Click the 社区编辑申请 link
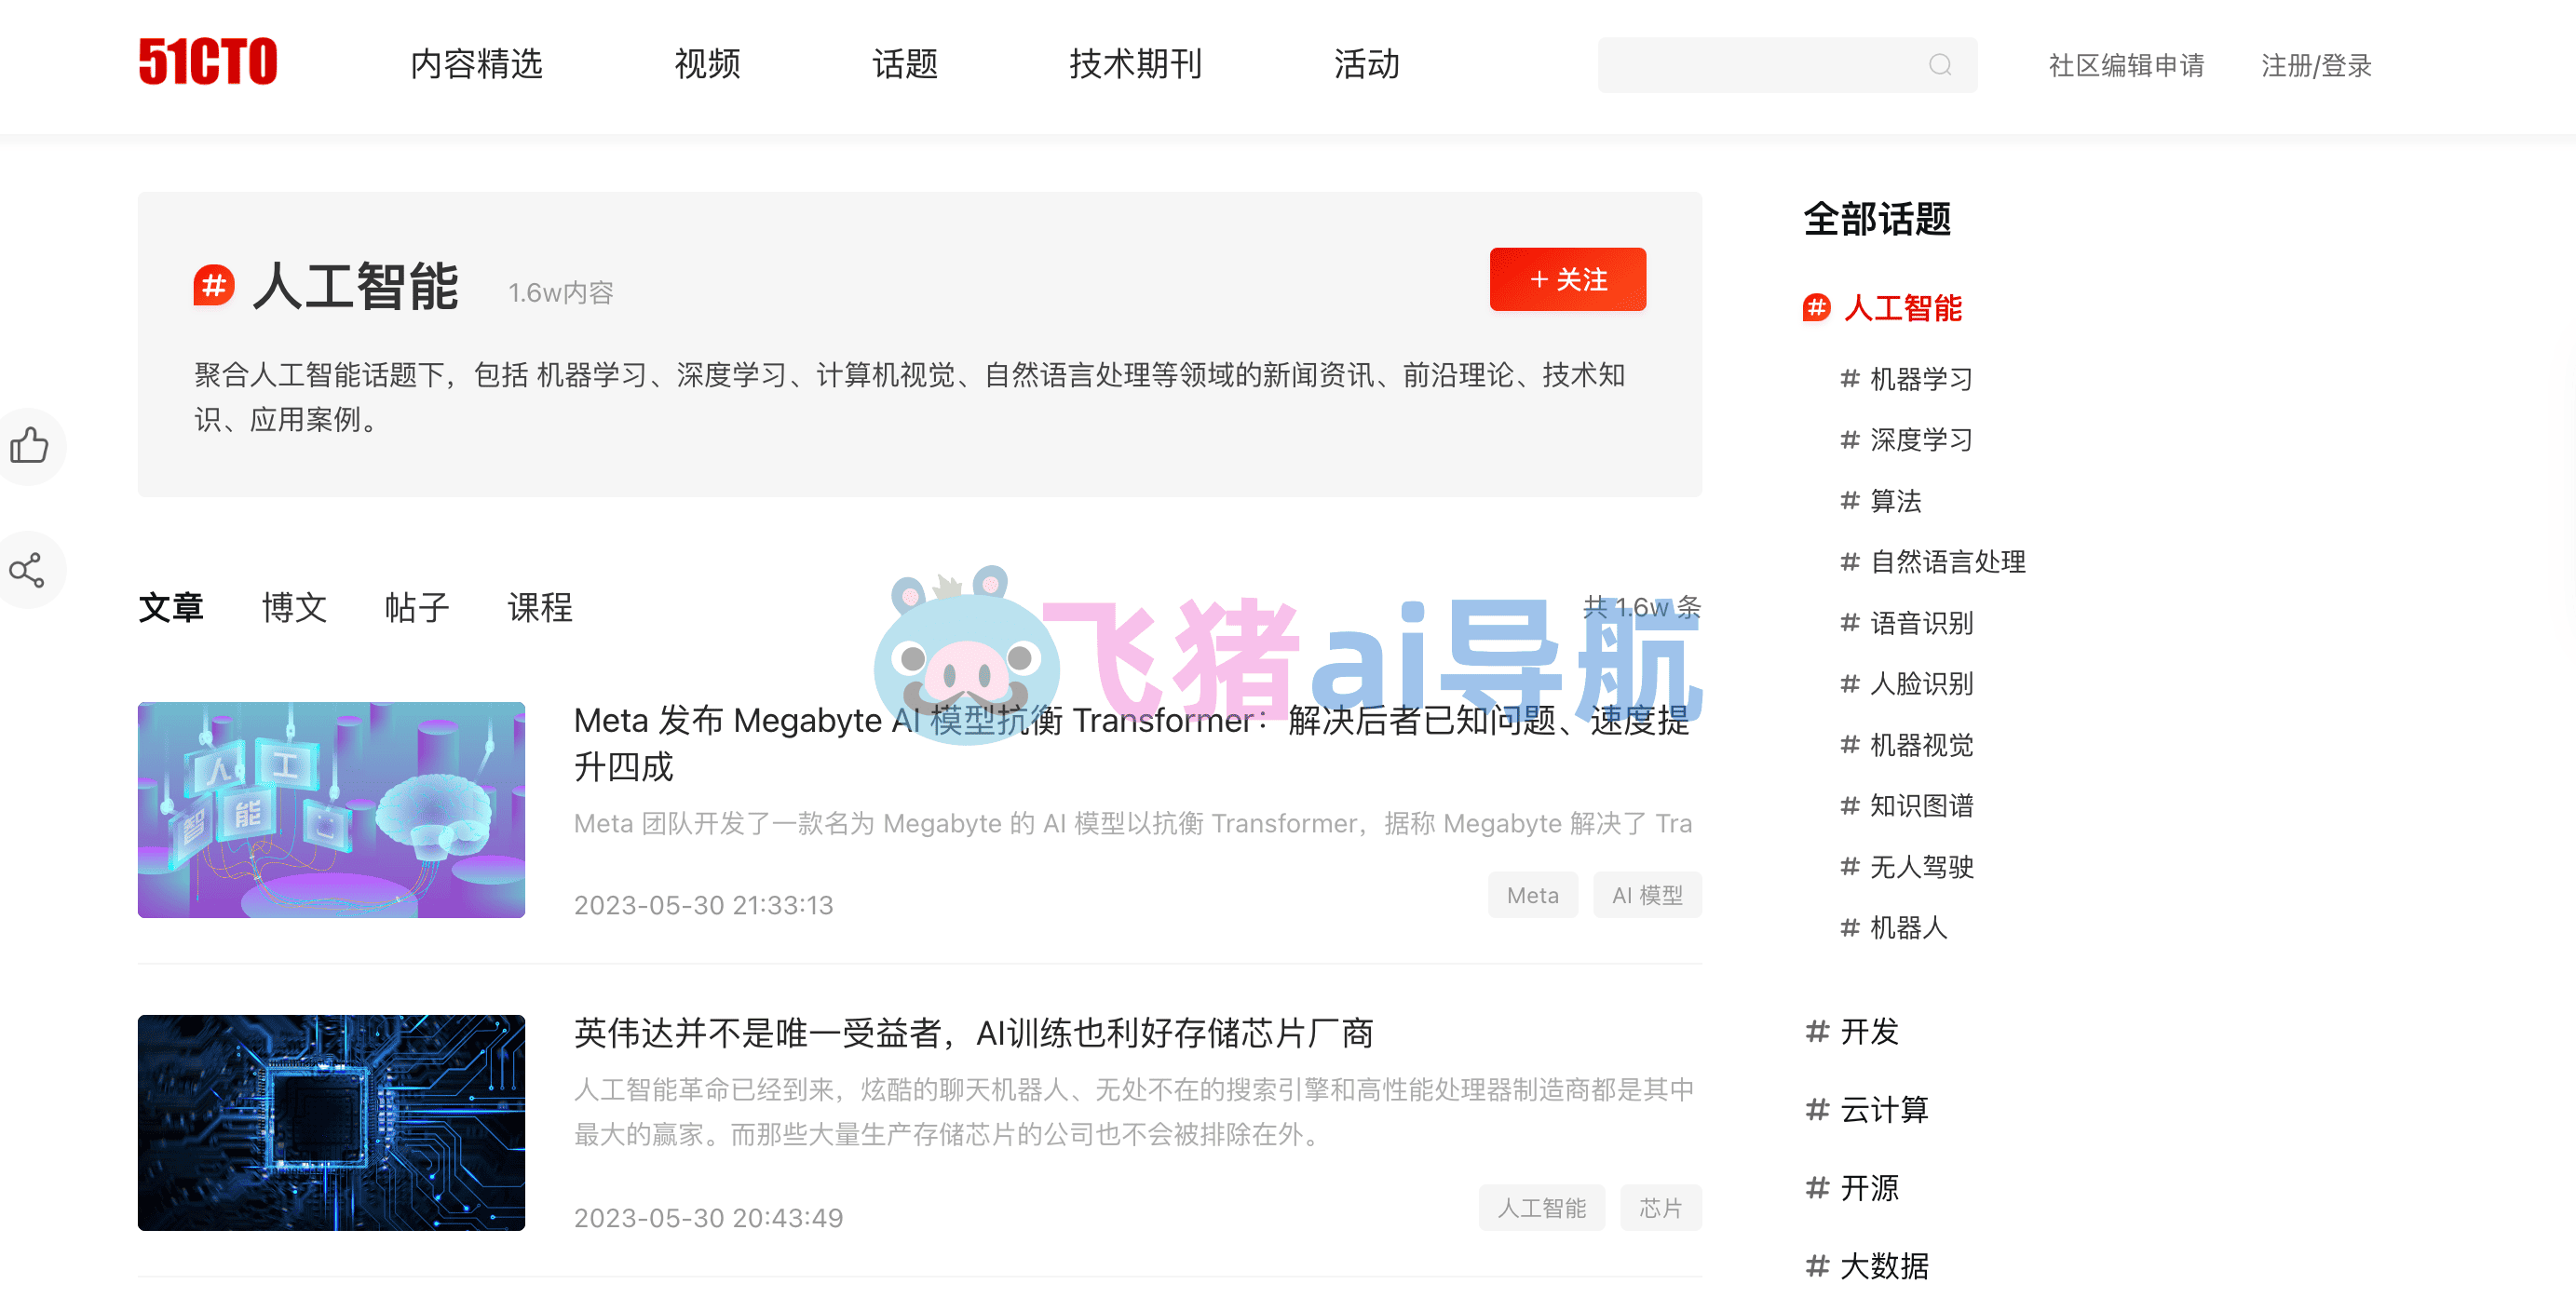Image resolution: width=2576 pixels, height=1311 pixels. pos(2126,66)
